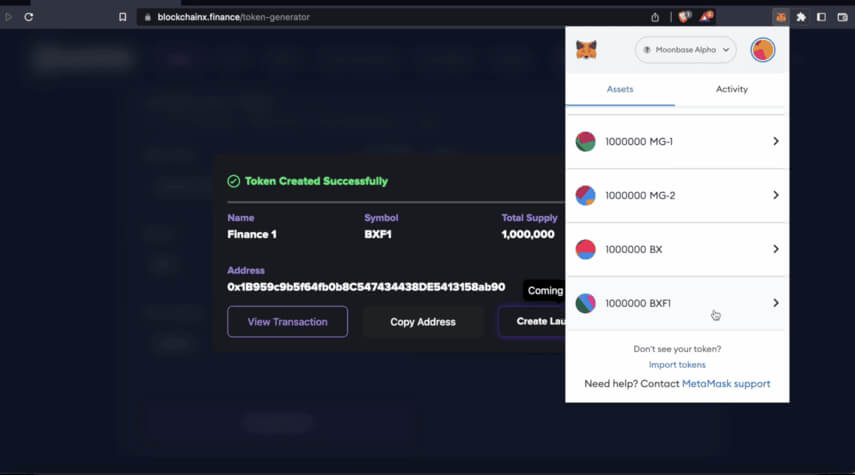The height and width of the screenshot is (475, 855).
Task: Expand the MG-1 token row chevron
Action: click(775, 141)
